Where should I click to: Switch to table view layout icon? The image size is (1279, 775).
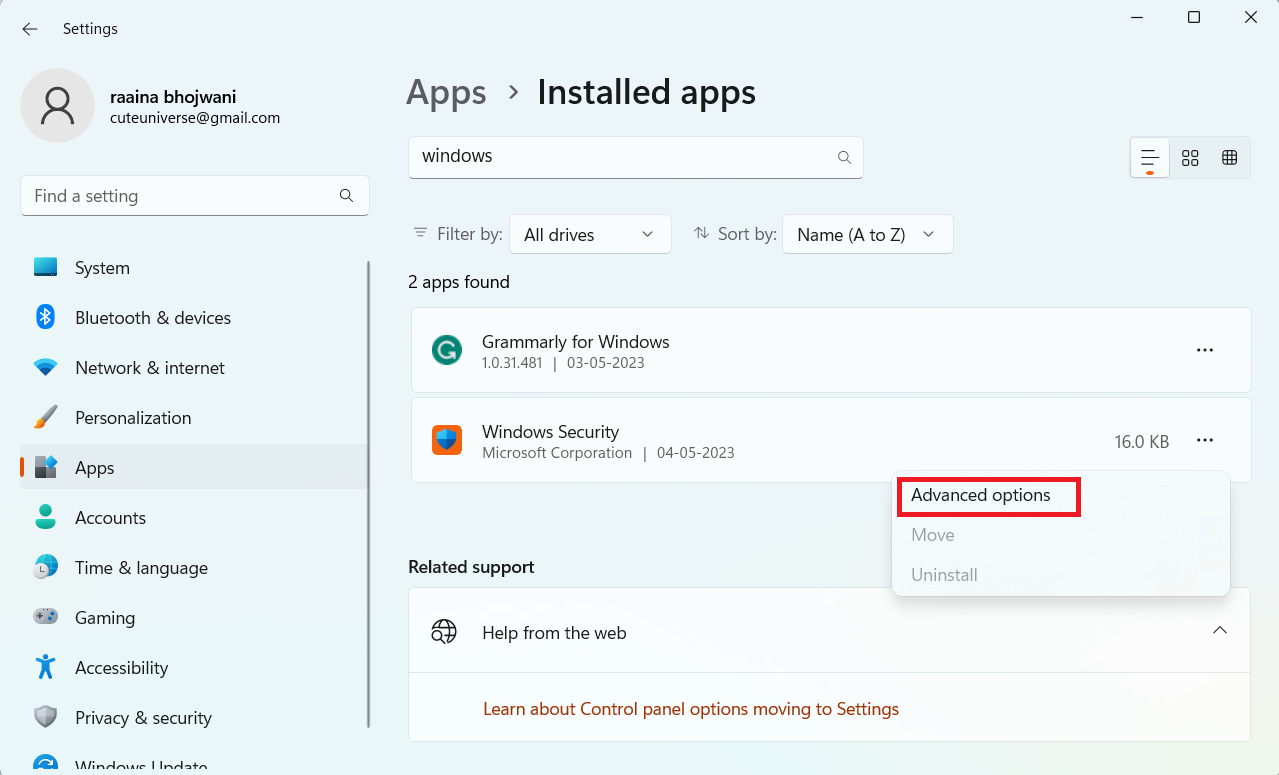pos(1230,158)
